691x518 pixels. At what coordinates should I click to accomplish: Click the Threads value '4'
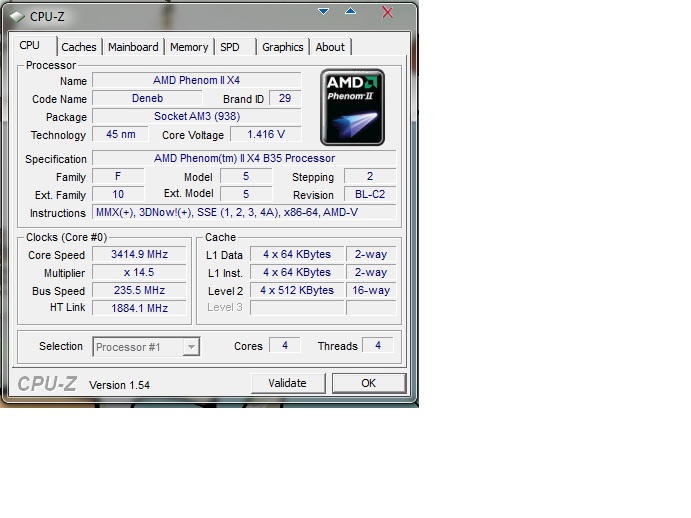(x=378, y=345)
